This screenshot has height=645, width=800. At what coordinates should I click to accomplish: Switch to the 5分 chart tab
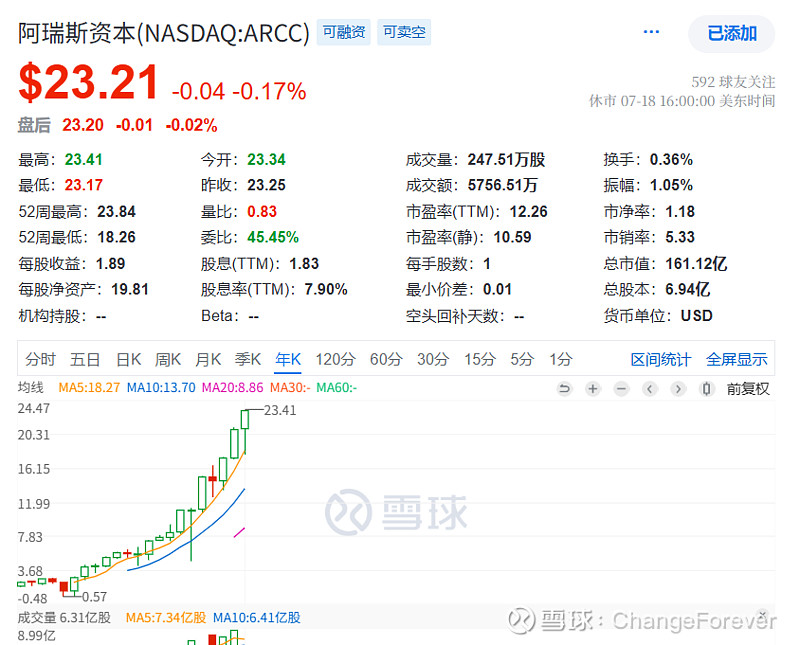[x=522, y=359]
